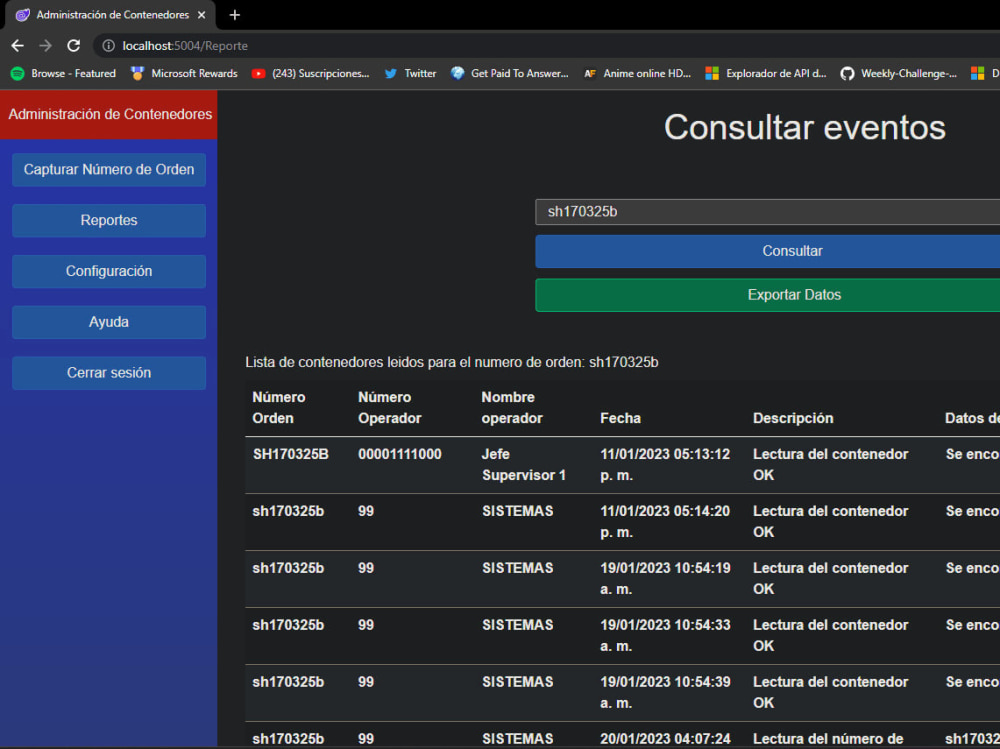Viewport: 1000px width, 749px height.
Task: Select date cell 19/01/2023 10:54:33 a. m.
Action: [665, 635]
